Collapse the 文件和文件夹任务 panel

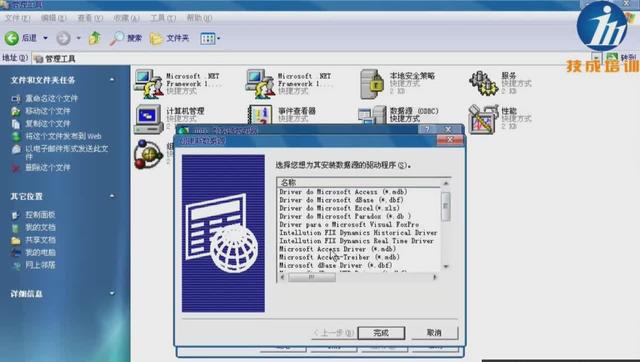pyautogui.click(x=112, y=80)
